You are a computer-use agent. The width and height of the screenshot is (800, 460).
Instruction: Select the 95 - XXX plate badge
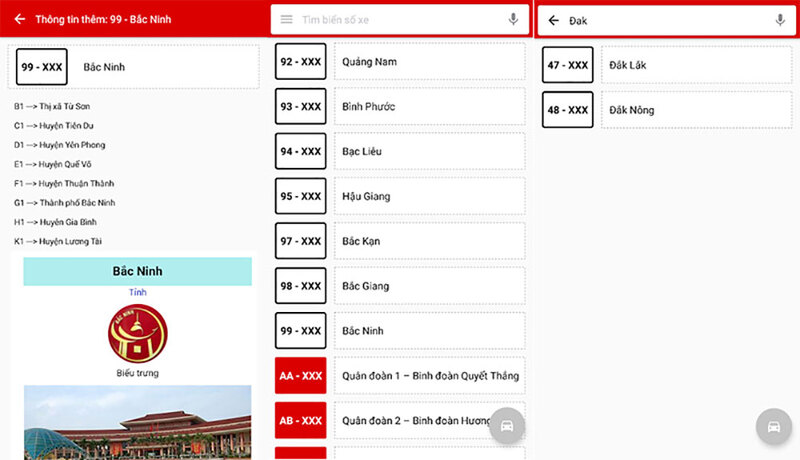click(301, 196)
